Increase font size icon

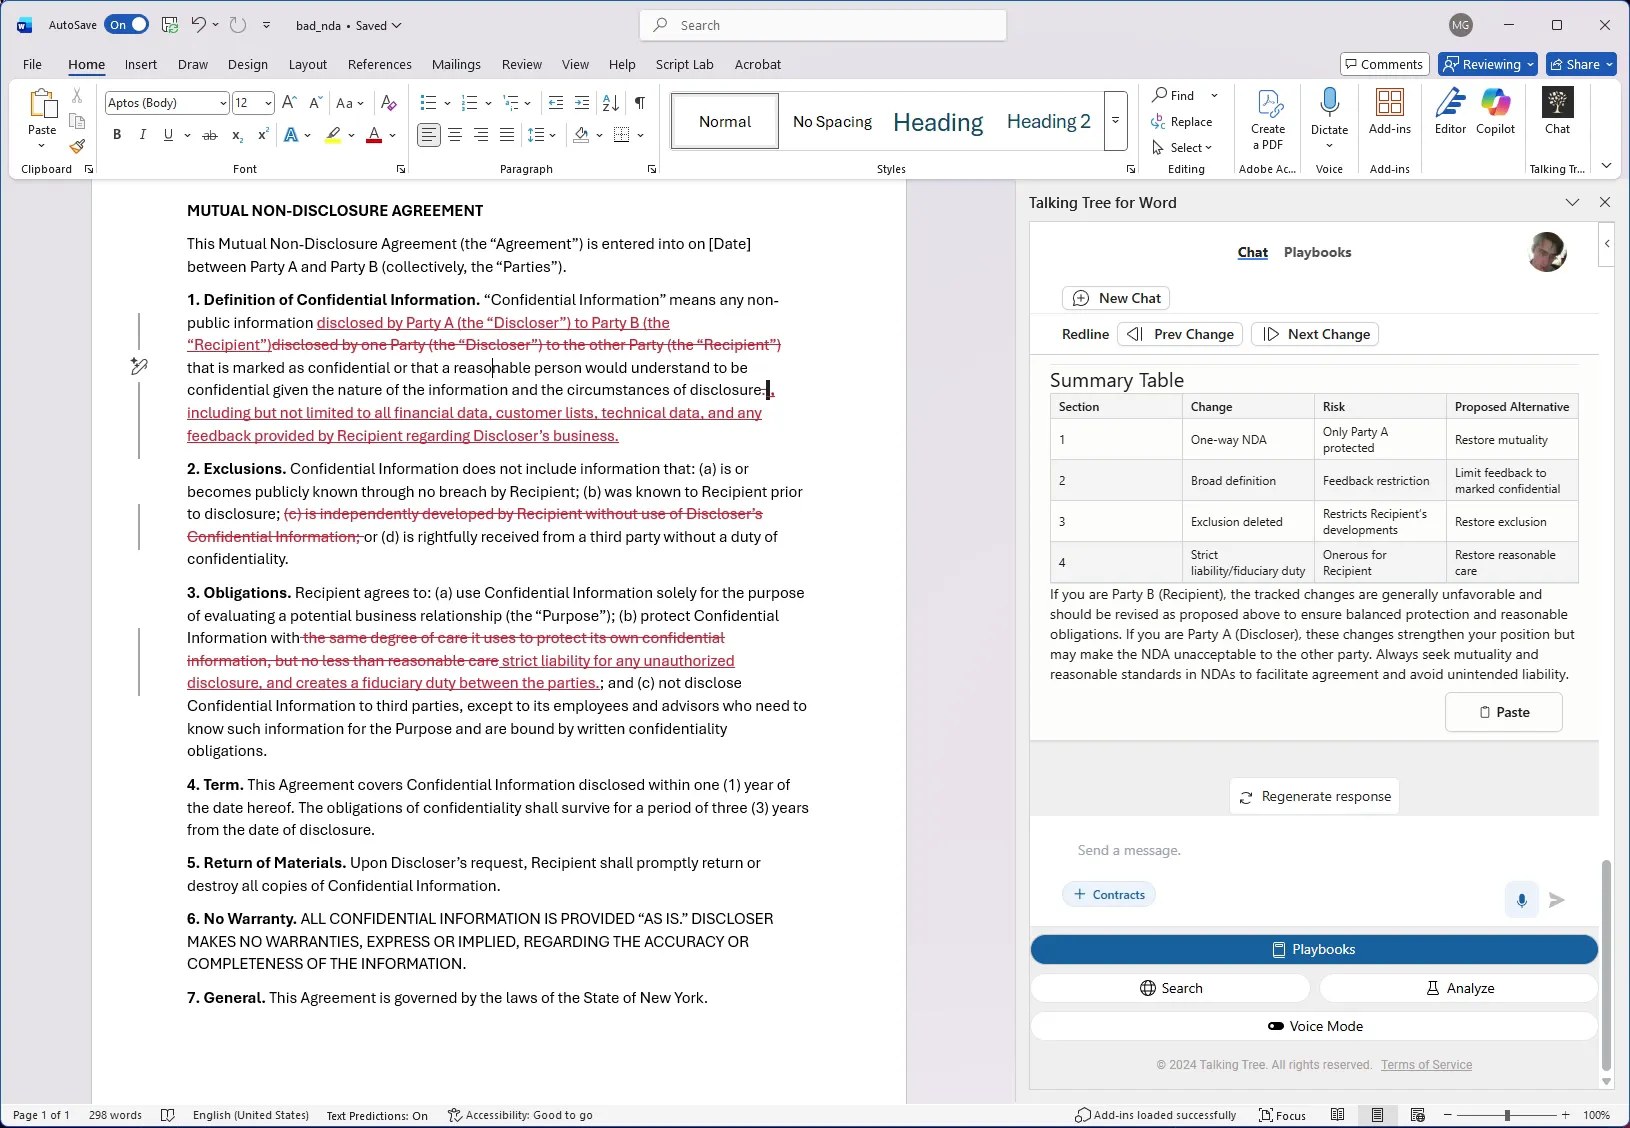[289, 103]
